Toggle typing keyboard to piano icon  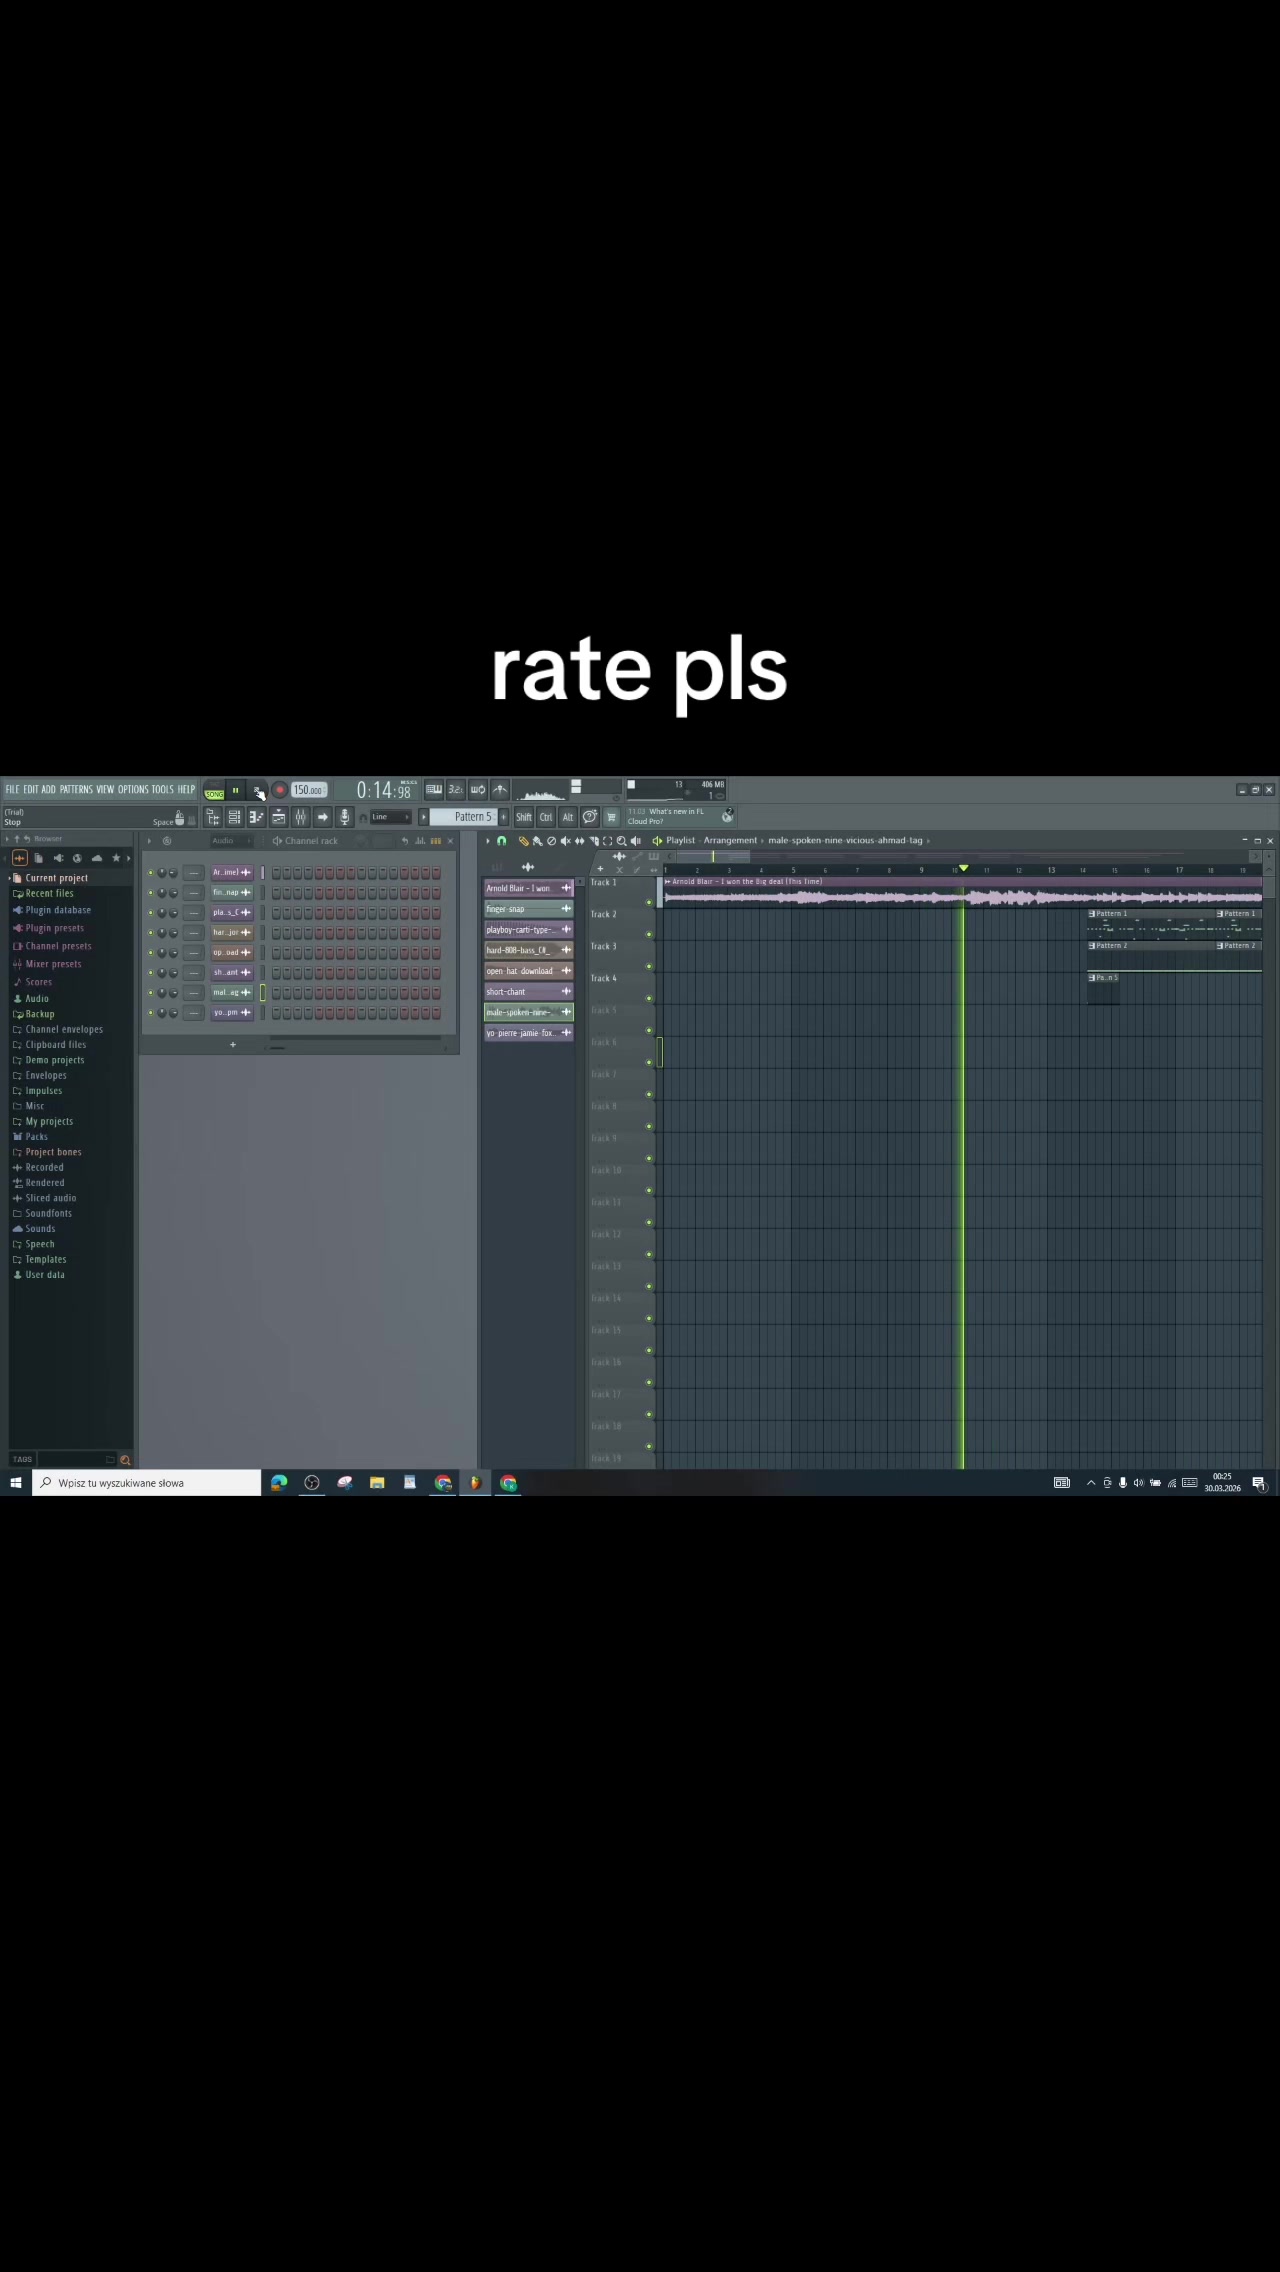434,790
